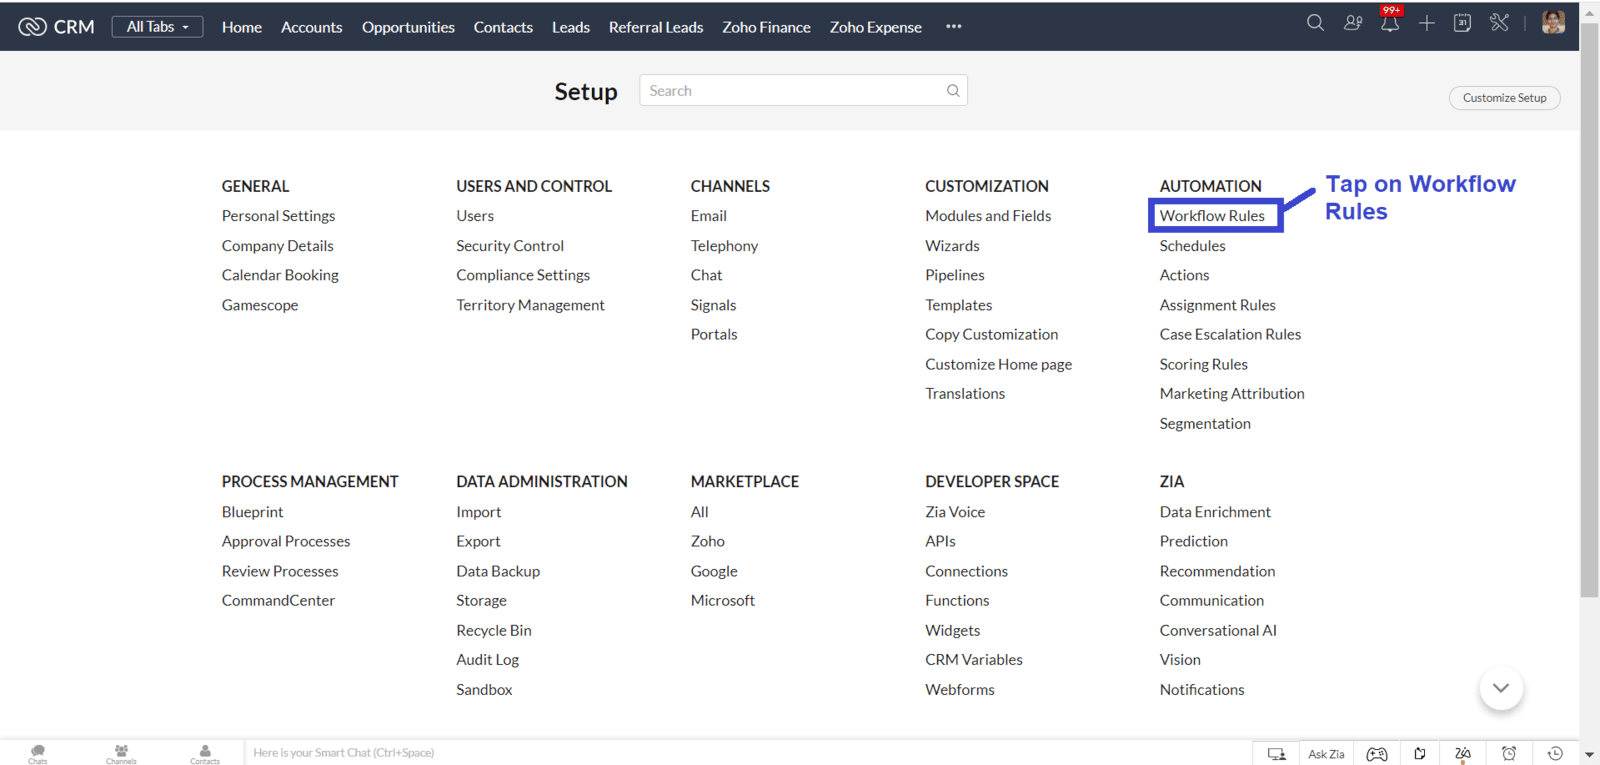The width and height of the screenshot is (1600, 765).
Task: Open the Zia handwriting icon in footer
Action: point(1463,754)
